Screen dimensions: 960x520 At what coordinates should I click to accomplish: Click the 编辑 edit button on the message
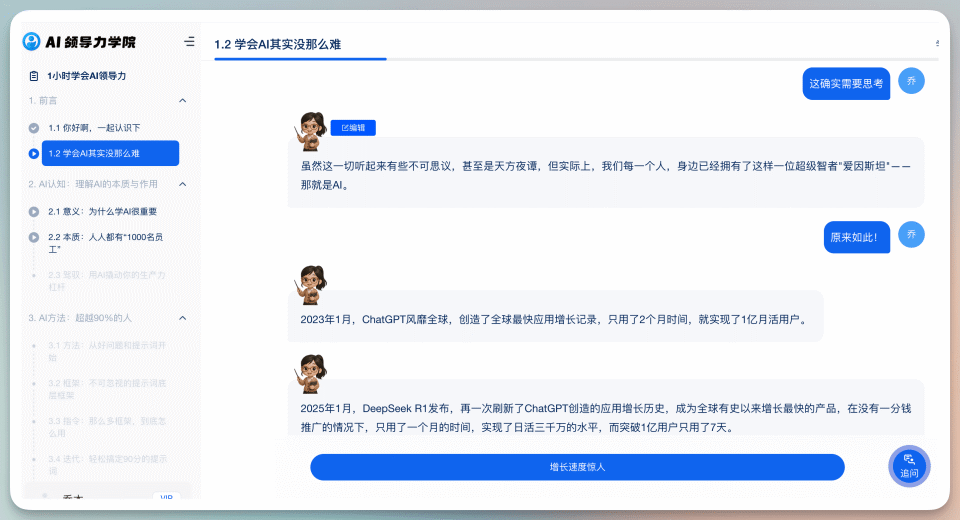(x=353, y=127)
